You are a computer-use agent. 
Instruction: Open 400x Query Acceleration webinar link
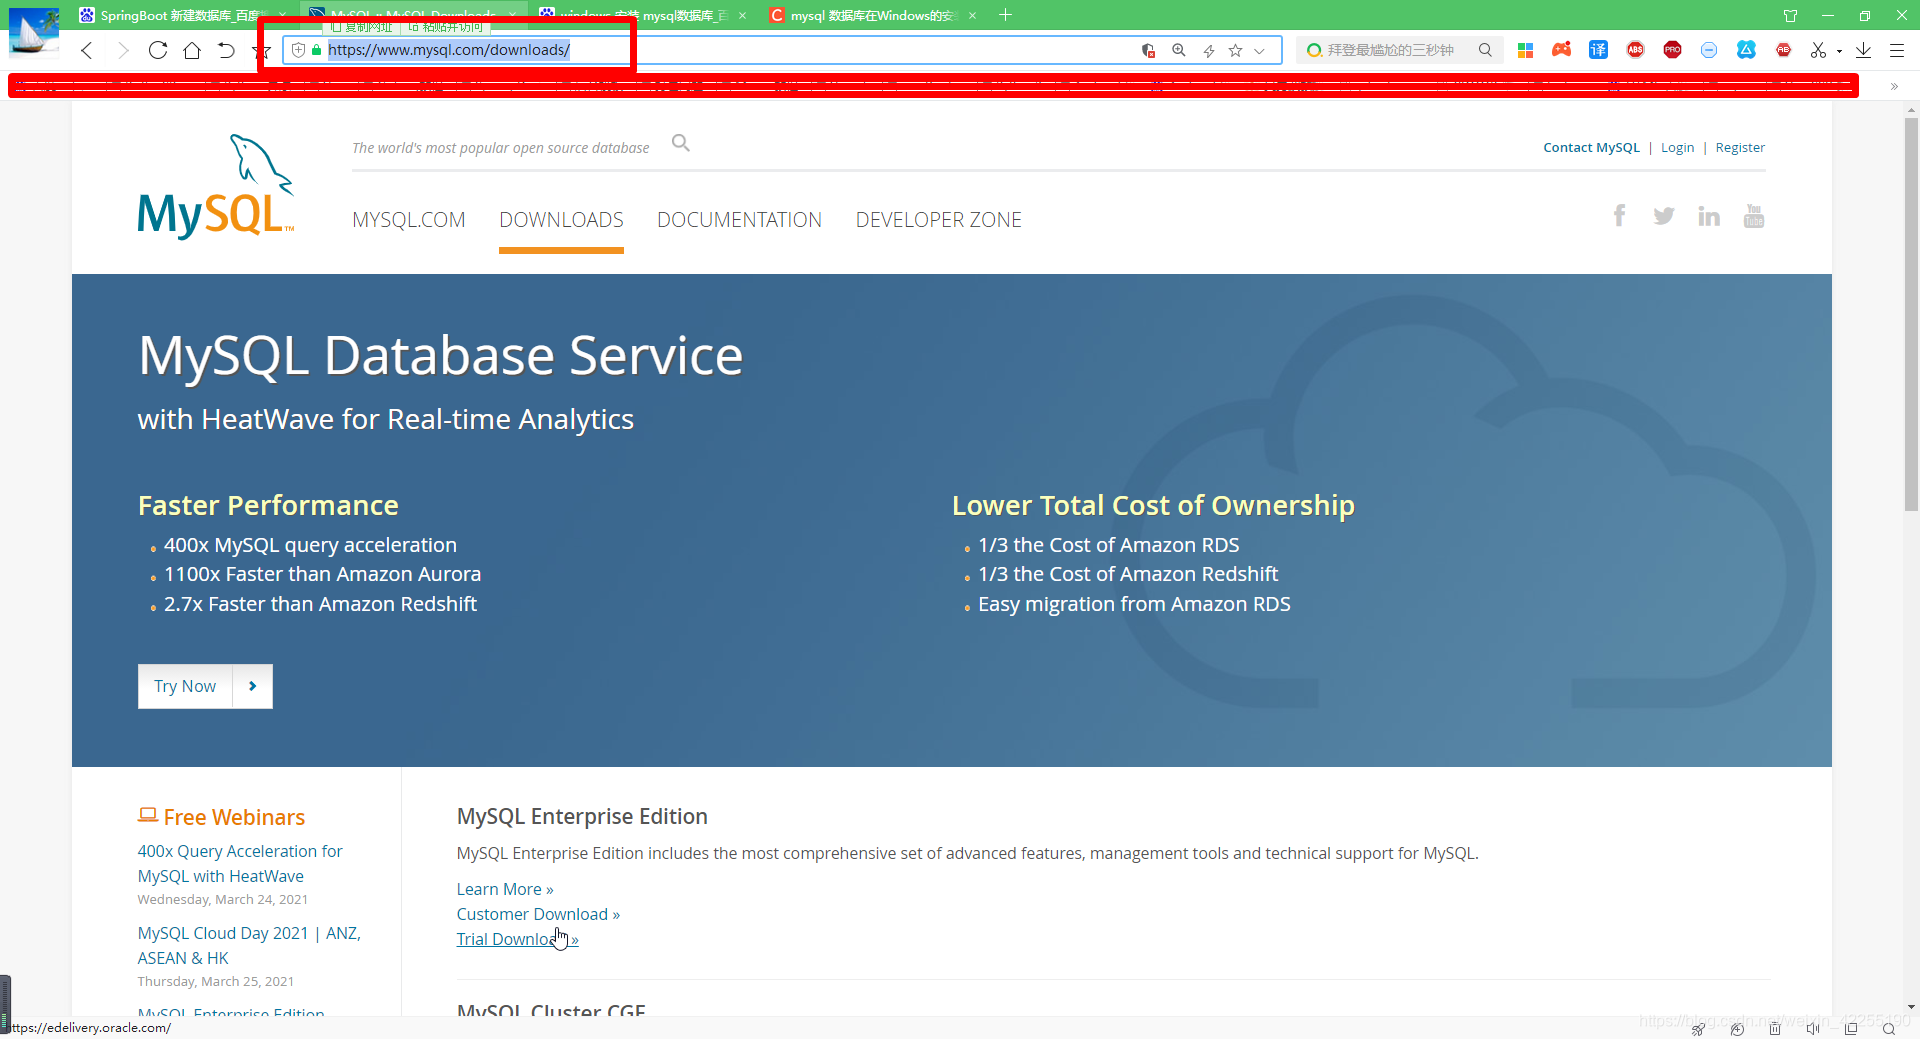pyautogui.click(x=240, y=863)
